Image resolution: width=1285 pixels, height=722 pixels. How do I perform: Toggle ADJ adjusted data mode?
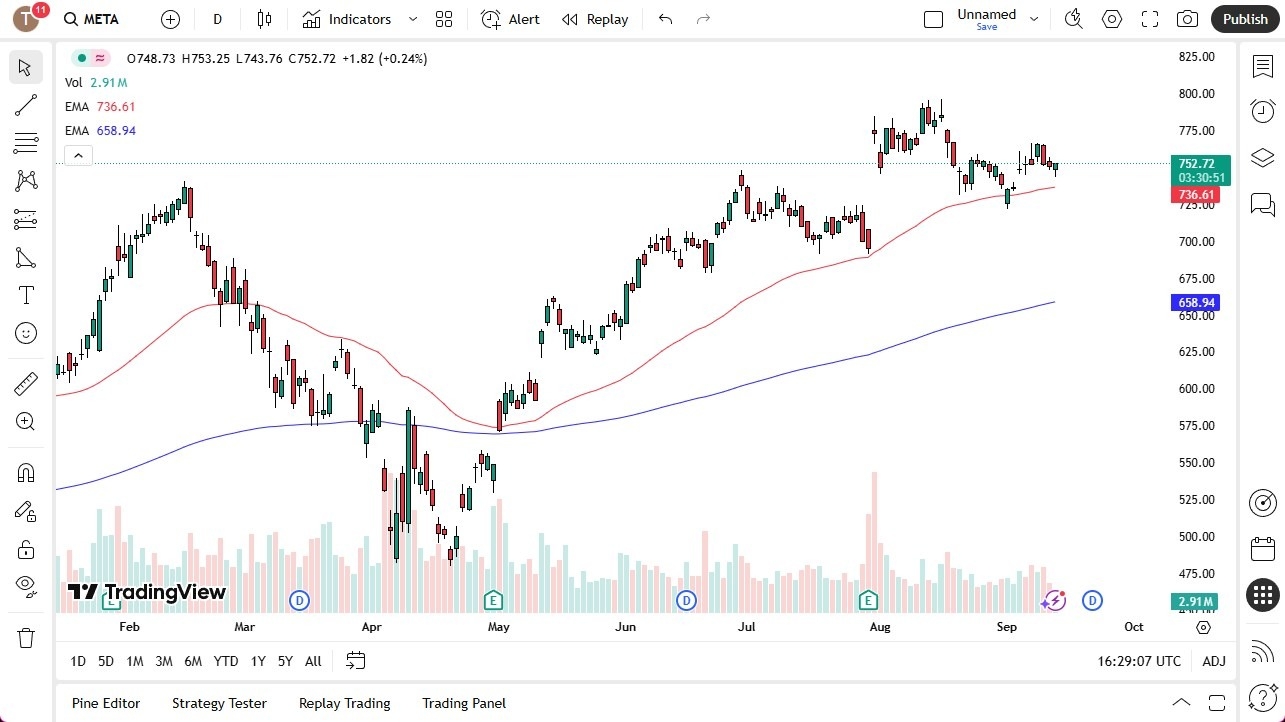1213,661
